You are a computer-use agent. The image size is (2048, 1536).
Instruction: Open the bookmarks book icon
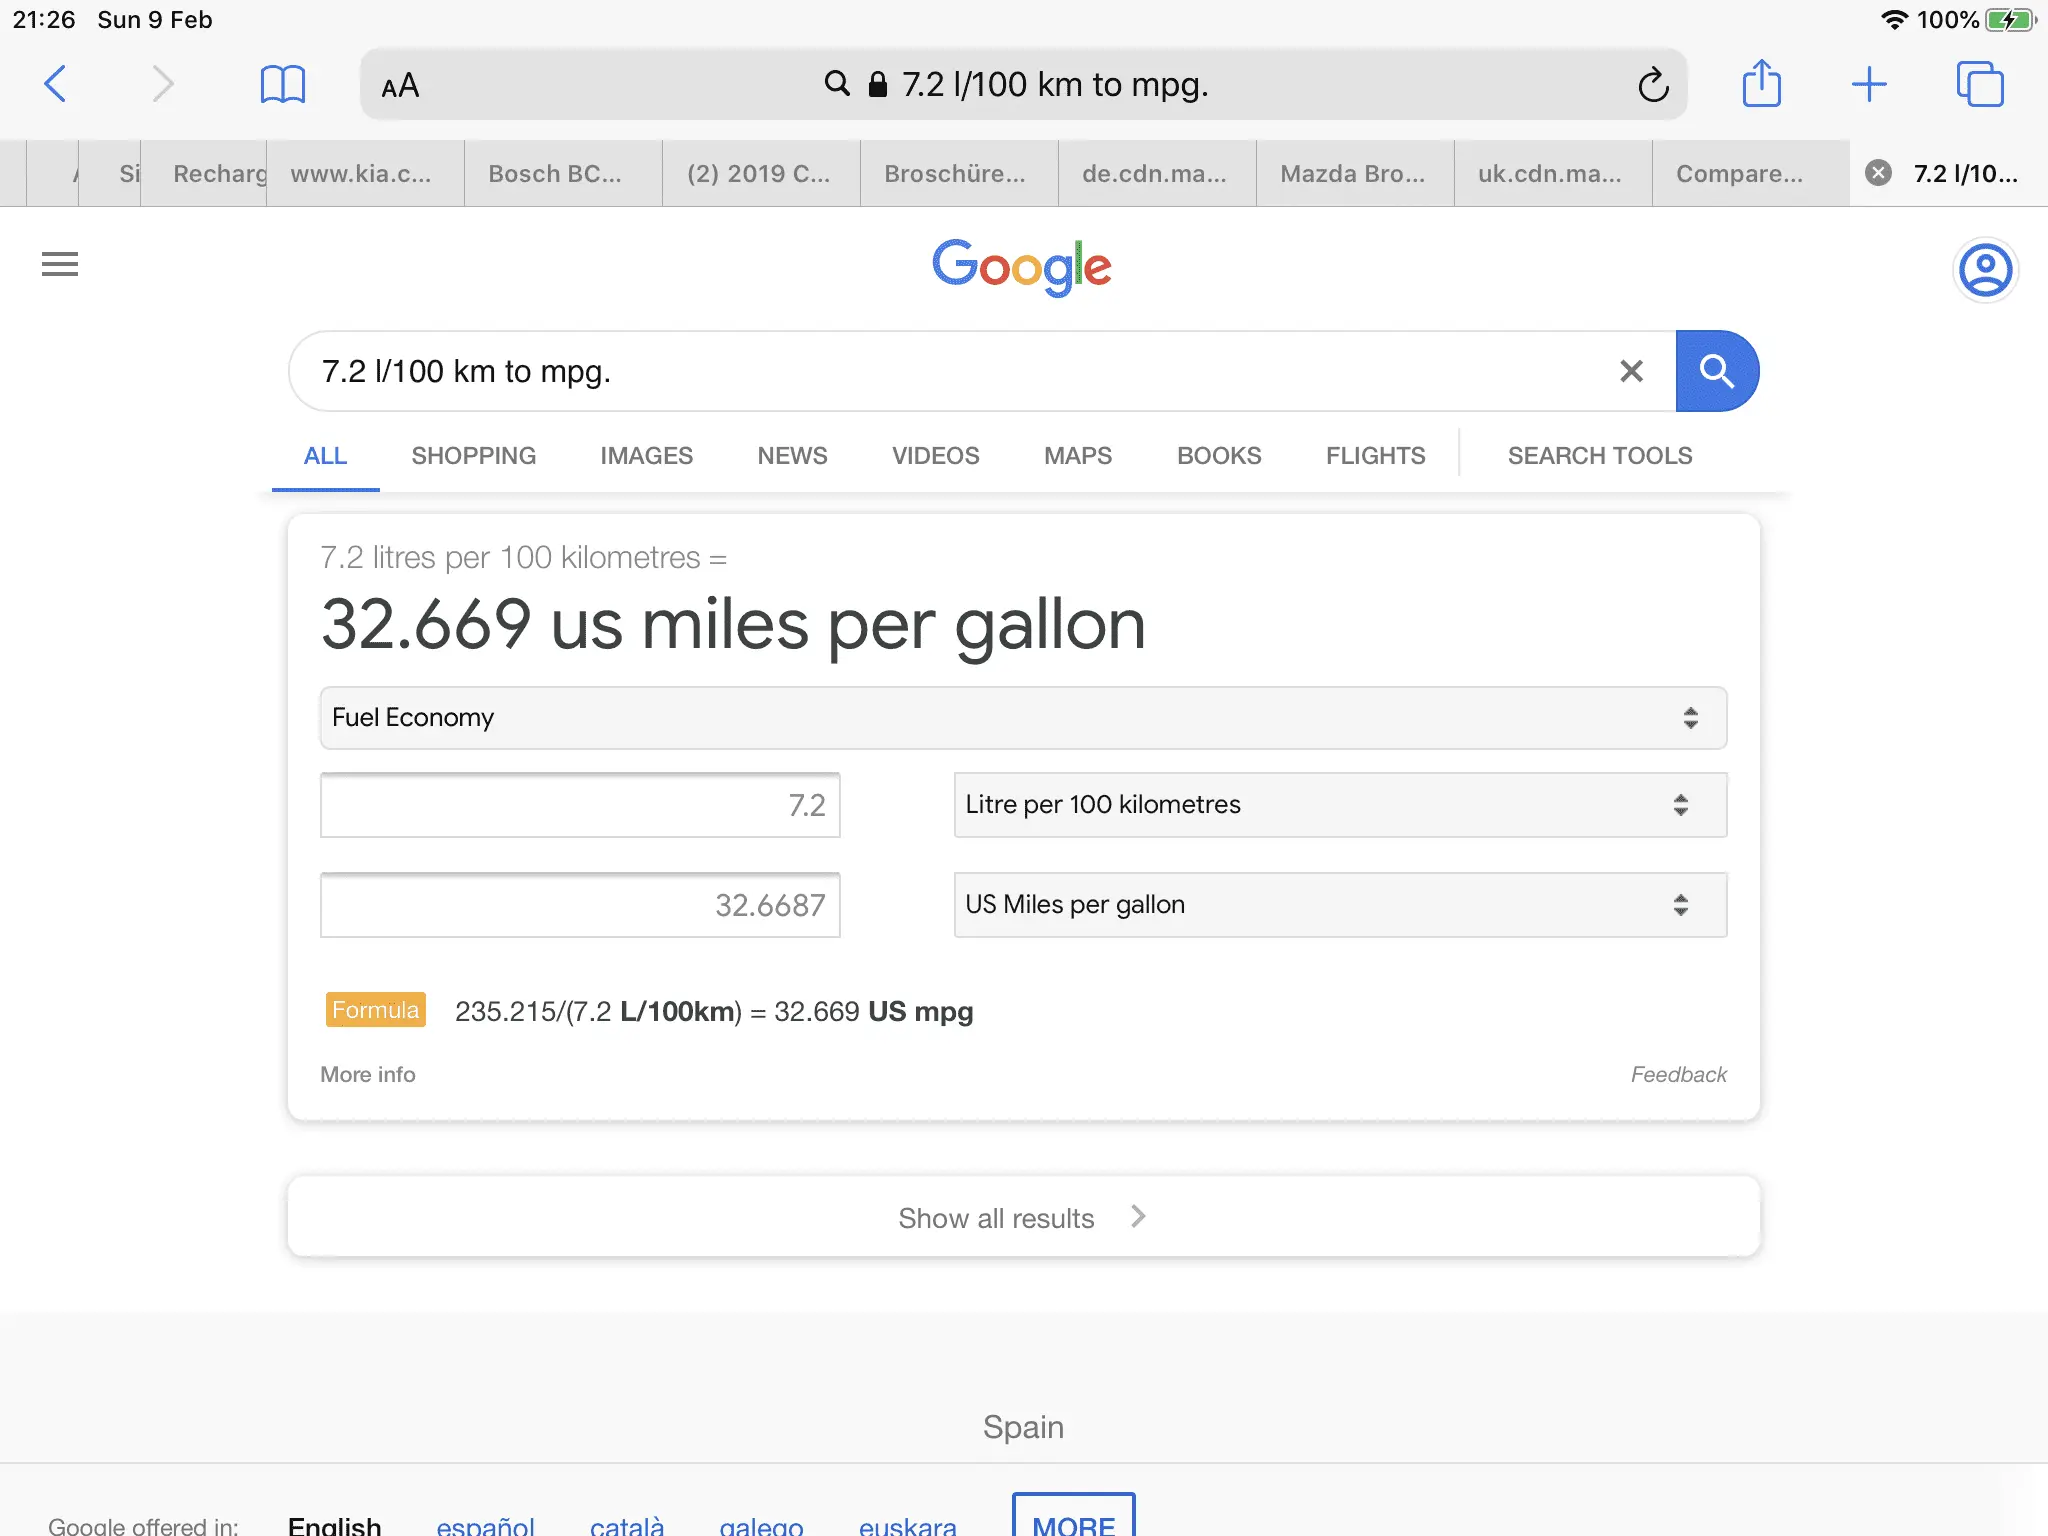click(x=282, y=84)
